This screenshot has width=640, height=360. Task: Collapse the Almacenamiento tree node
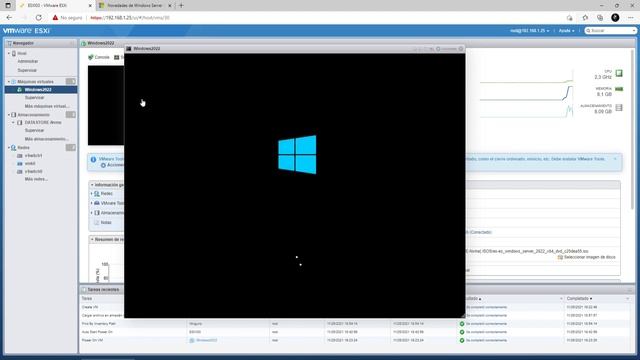pos(9,115)
